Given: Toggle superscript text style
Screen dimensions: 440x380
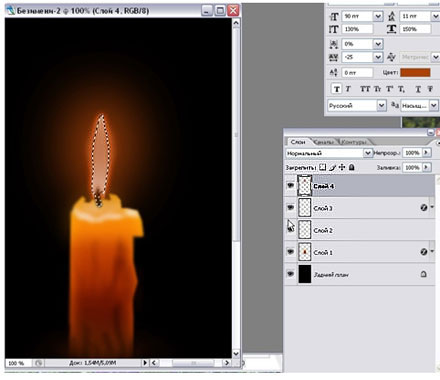Looking at the screenshot, I should click(x=389, y=89).
